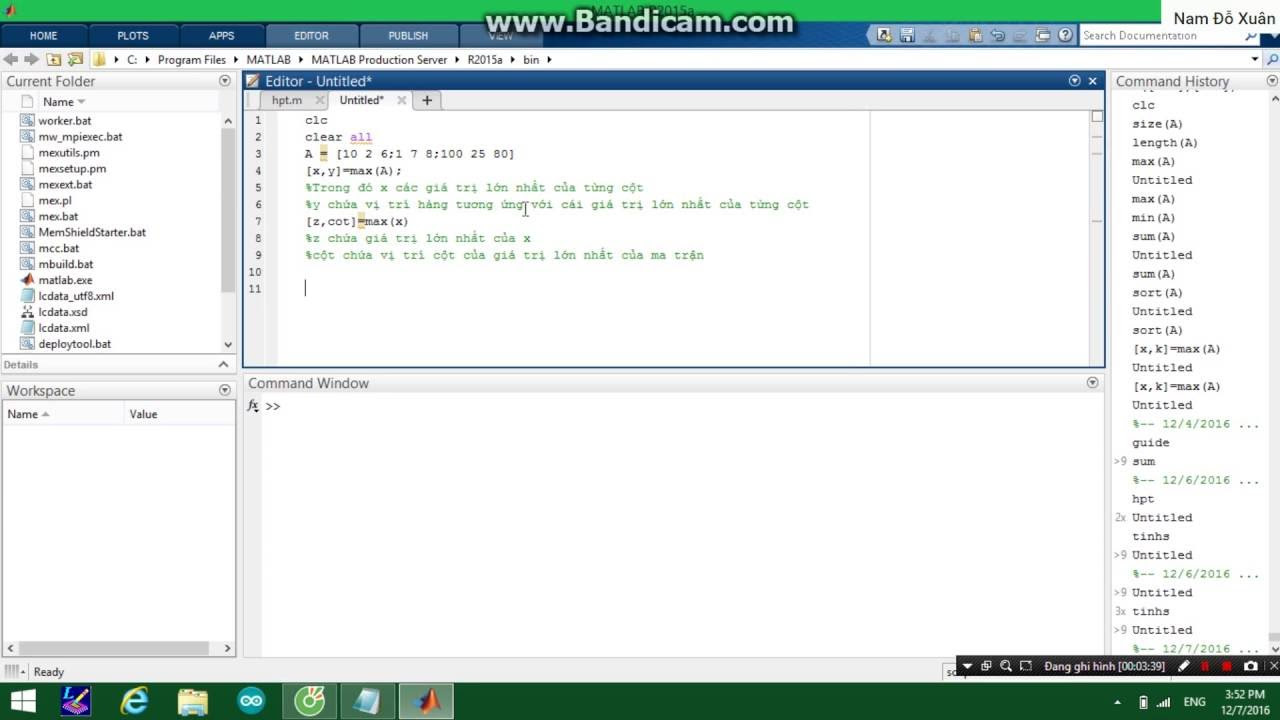Click the up one level folder icon
This screenshot has height=720, width=1280.
click(x=54, y=59)
